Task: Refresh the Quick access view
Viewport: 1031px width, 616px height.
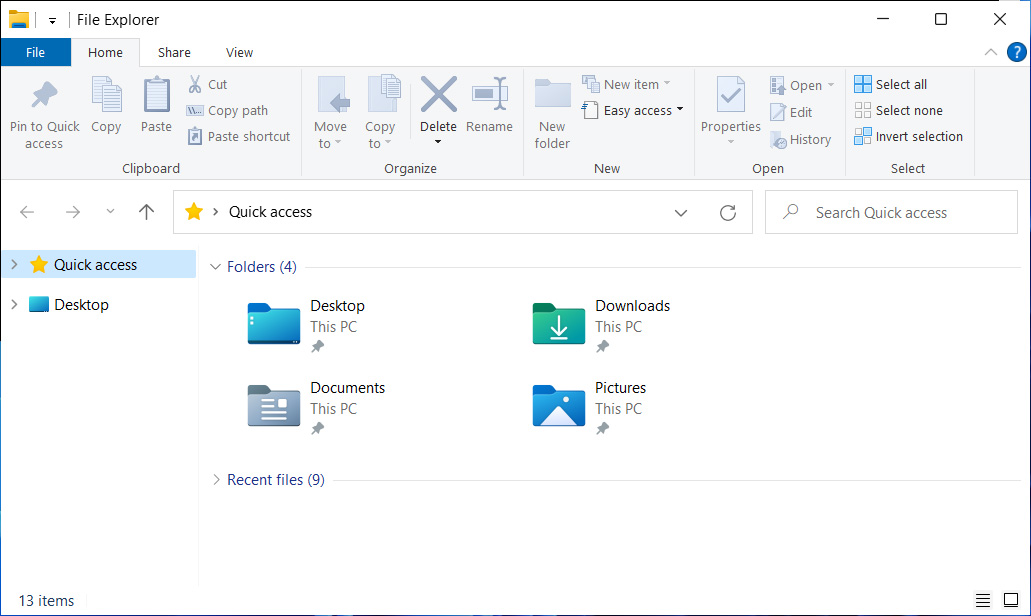Action: (728, 212)
